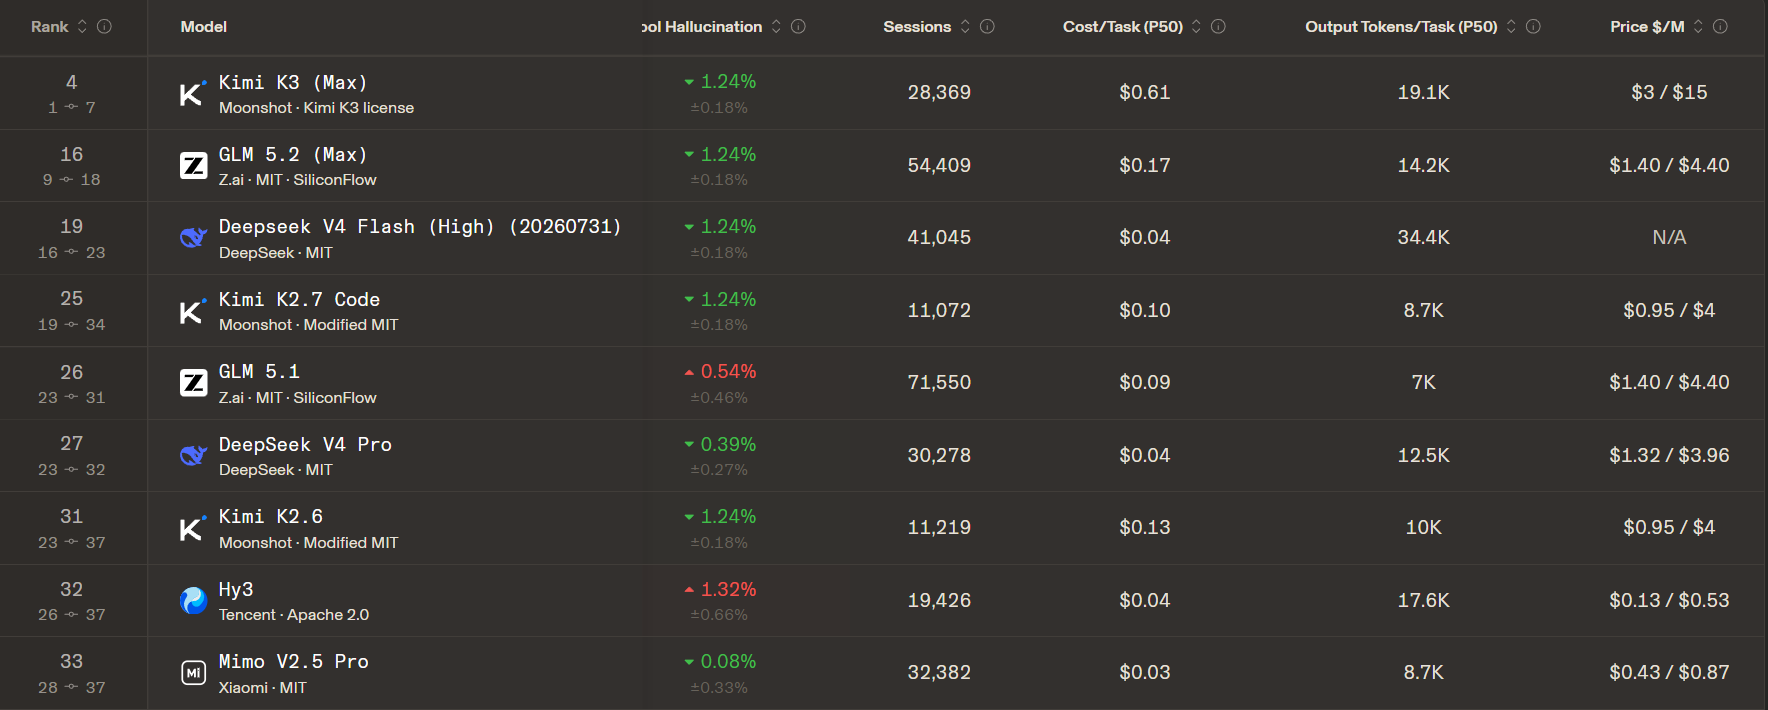The image size is (1768, 710).
Task: Open the Hy3 model name
Action: [236, 589]
